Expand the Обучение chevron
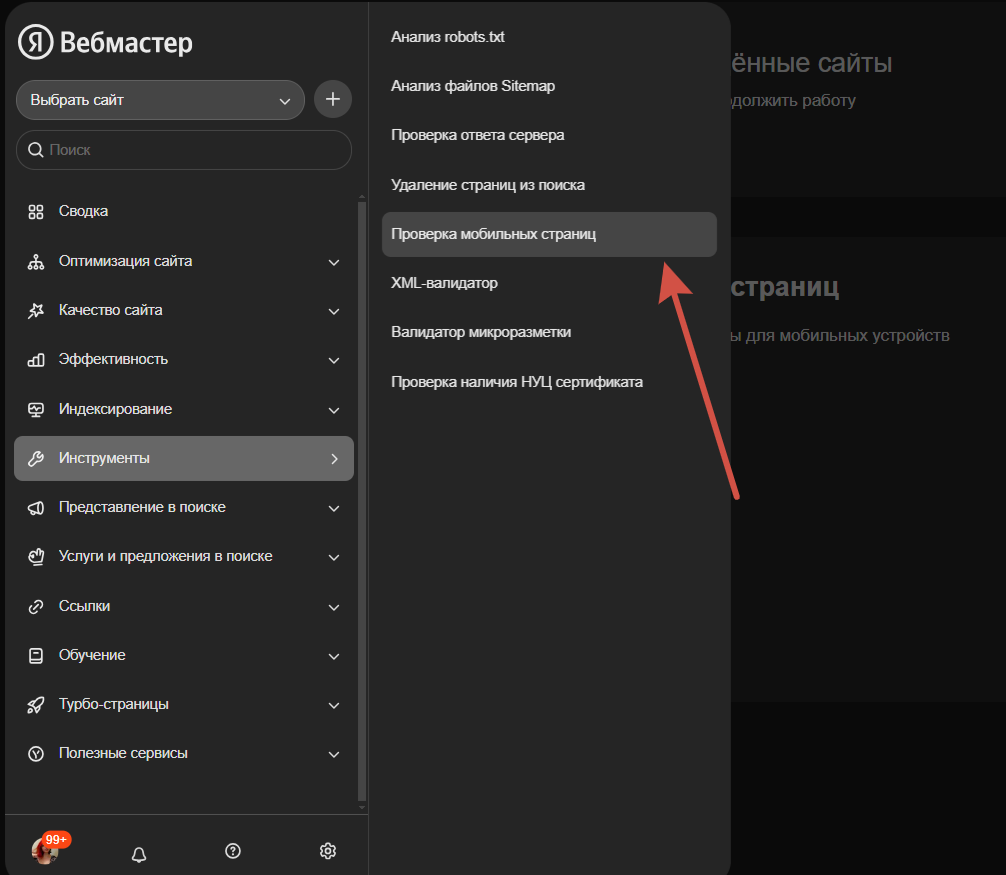Viewport: 1006px width, 875px height. click(x=334, y=656)
